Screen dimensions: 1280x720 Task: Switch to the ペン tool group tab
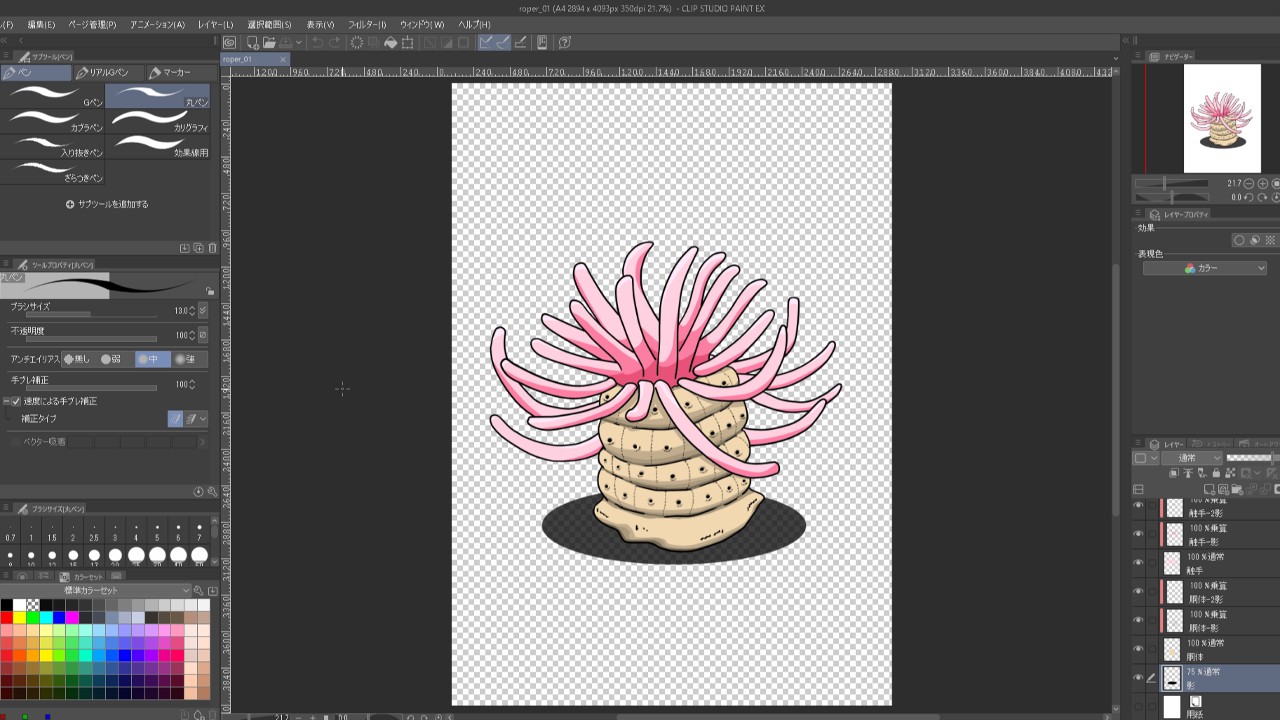[36, 73]
